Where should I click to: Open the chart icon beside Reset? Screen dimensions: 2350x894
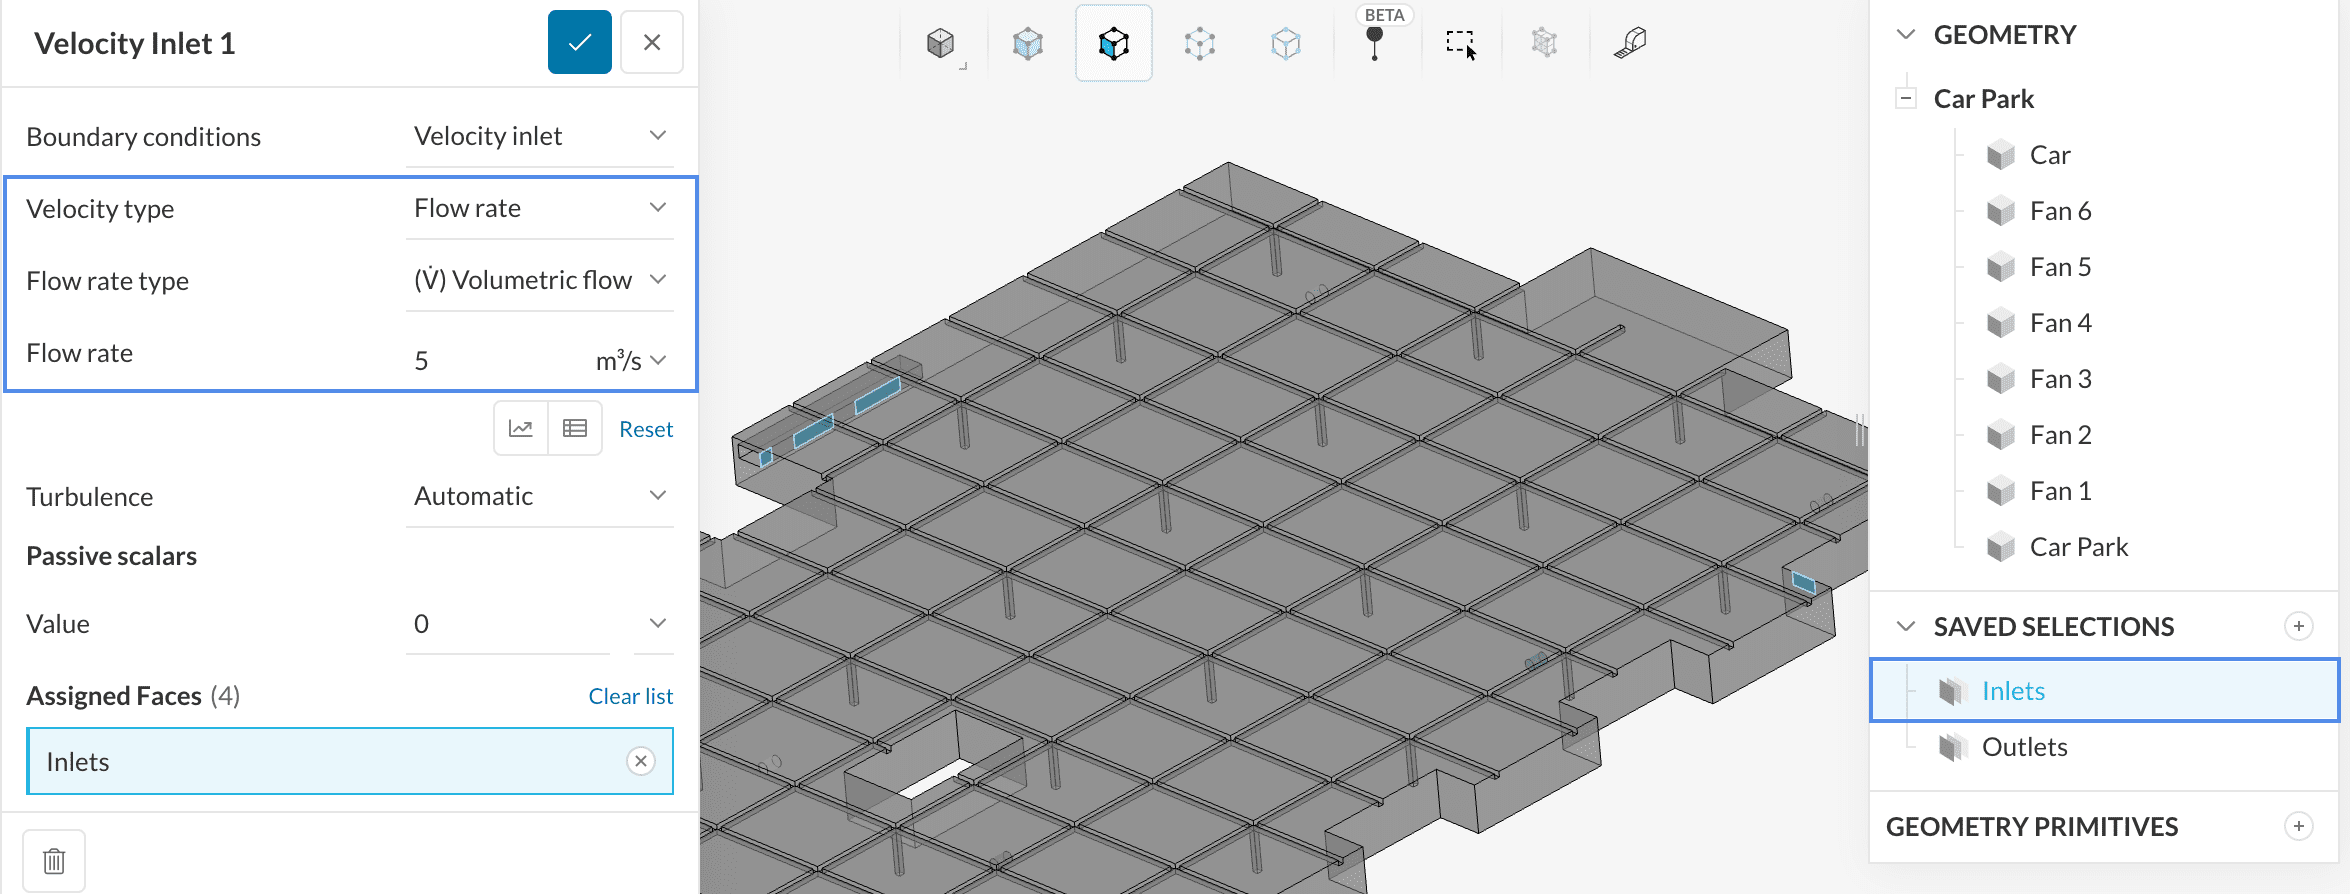coord(521,429)
